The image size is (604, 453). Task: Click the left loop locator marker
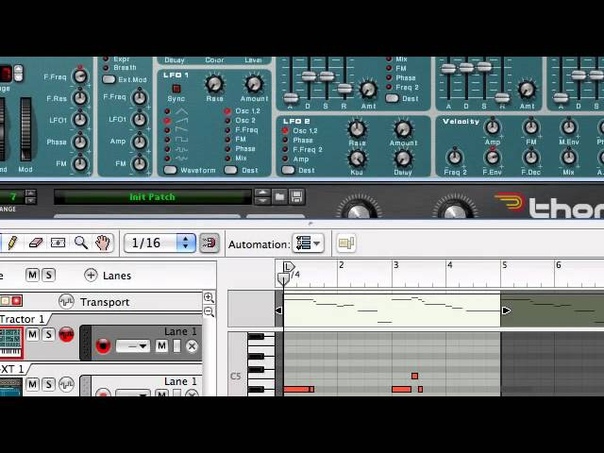[x=288, y=266]
